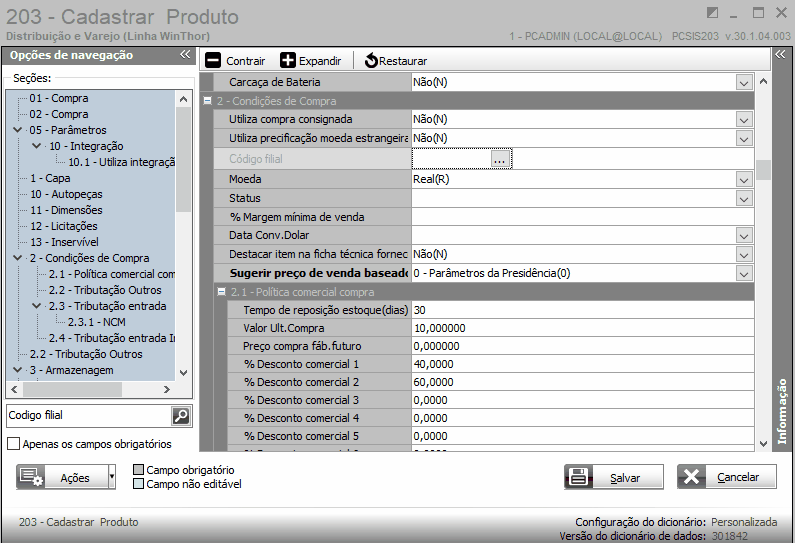This screenshot has height=543, width=795.
Task: Collapse section 2 - Condições de Compra header
Action: (x=207, y=100)
